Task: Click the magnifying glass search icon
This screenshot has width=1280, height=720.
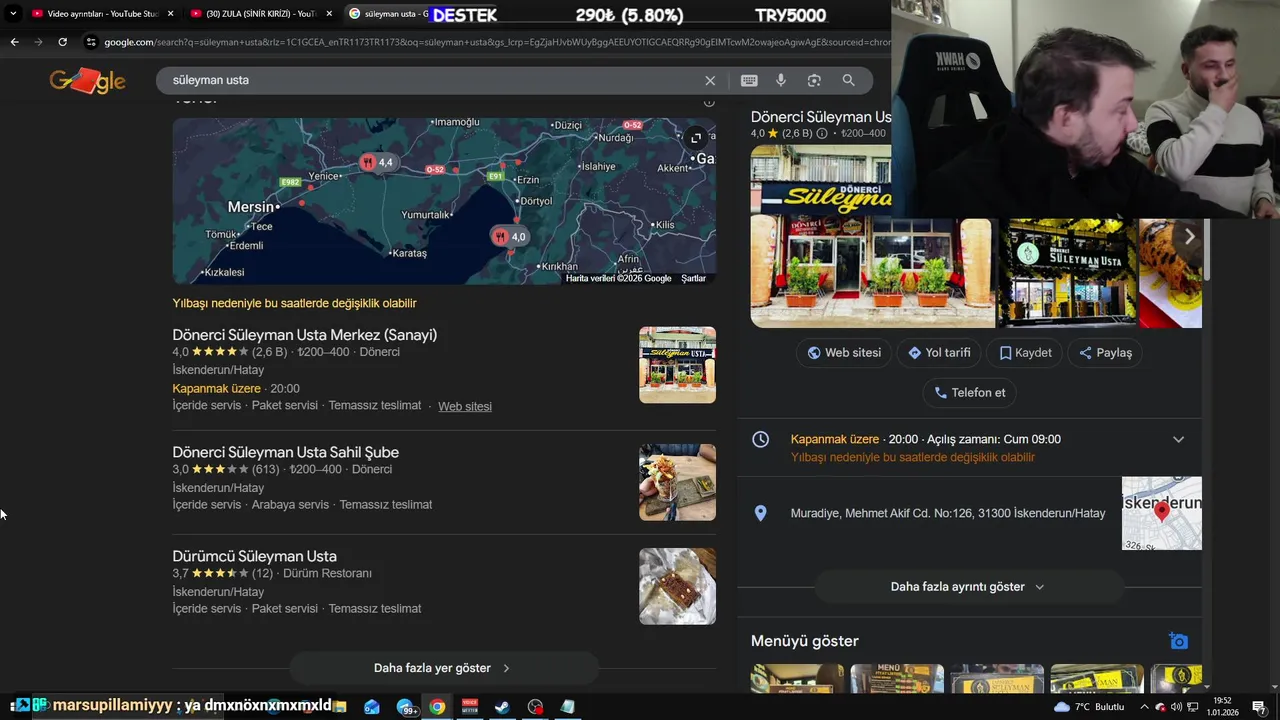Action: (848, 80)
